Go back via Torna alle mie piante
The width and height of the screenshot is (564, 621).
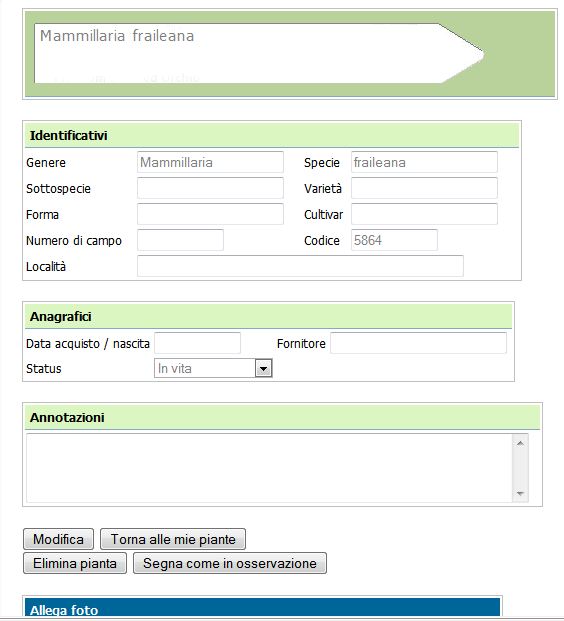pyautogui.click(x=173, y=539)
